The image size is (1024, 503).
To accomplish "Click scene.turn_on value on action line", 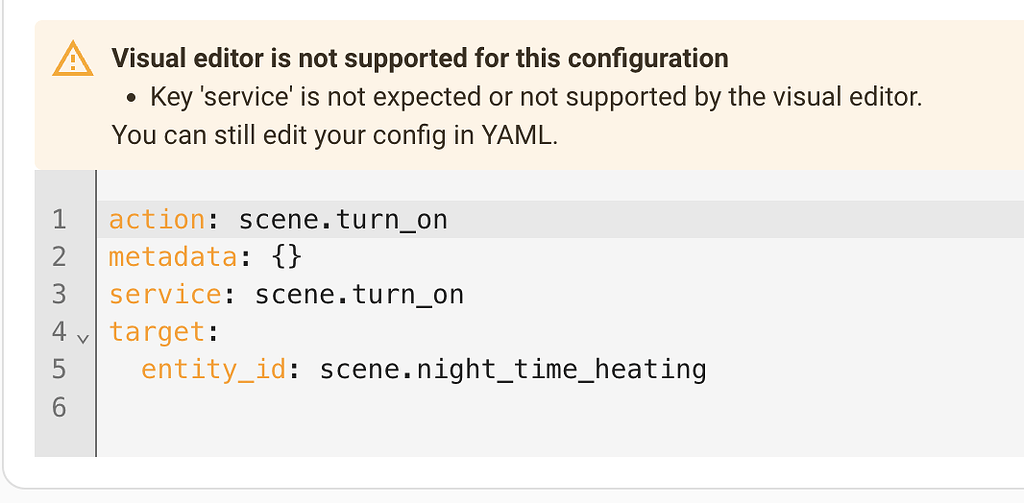I will pos(343,219).
